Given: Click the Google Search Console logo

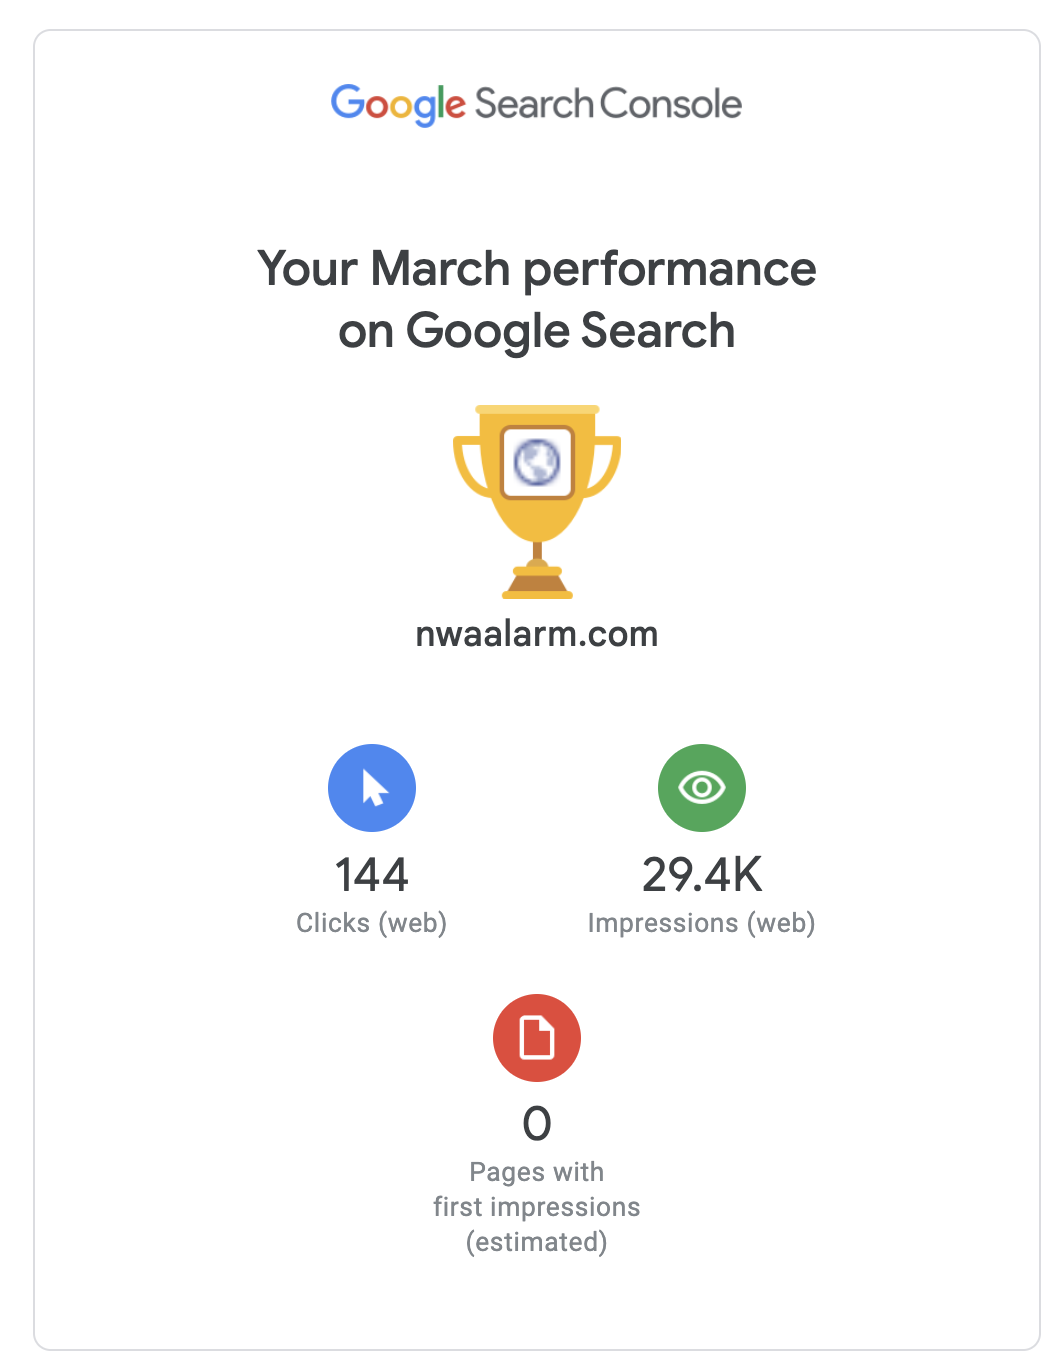Looking at the screenshot, I should [x=536, y=104].
